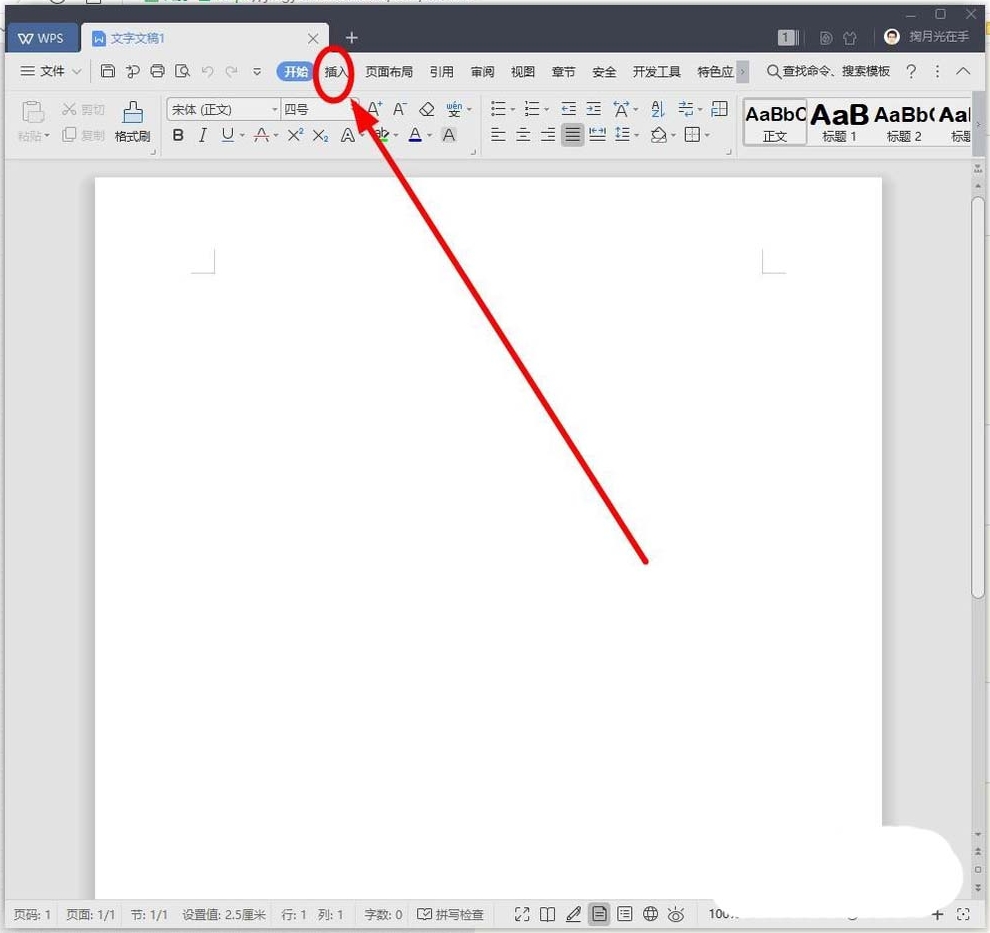This screenshot has width=990, height=933.
Task: Toggle eye protection mode icon
Action: click(676, 914)
